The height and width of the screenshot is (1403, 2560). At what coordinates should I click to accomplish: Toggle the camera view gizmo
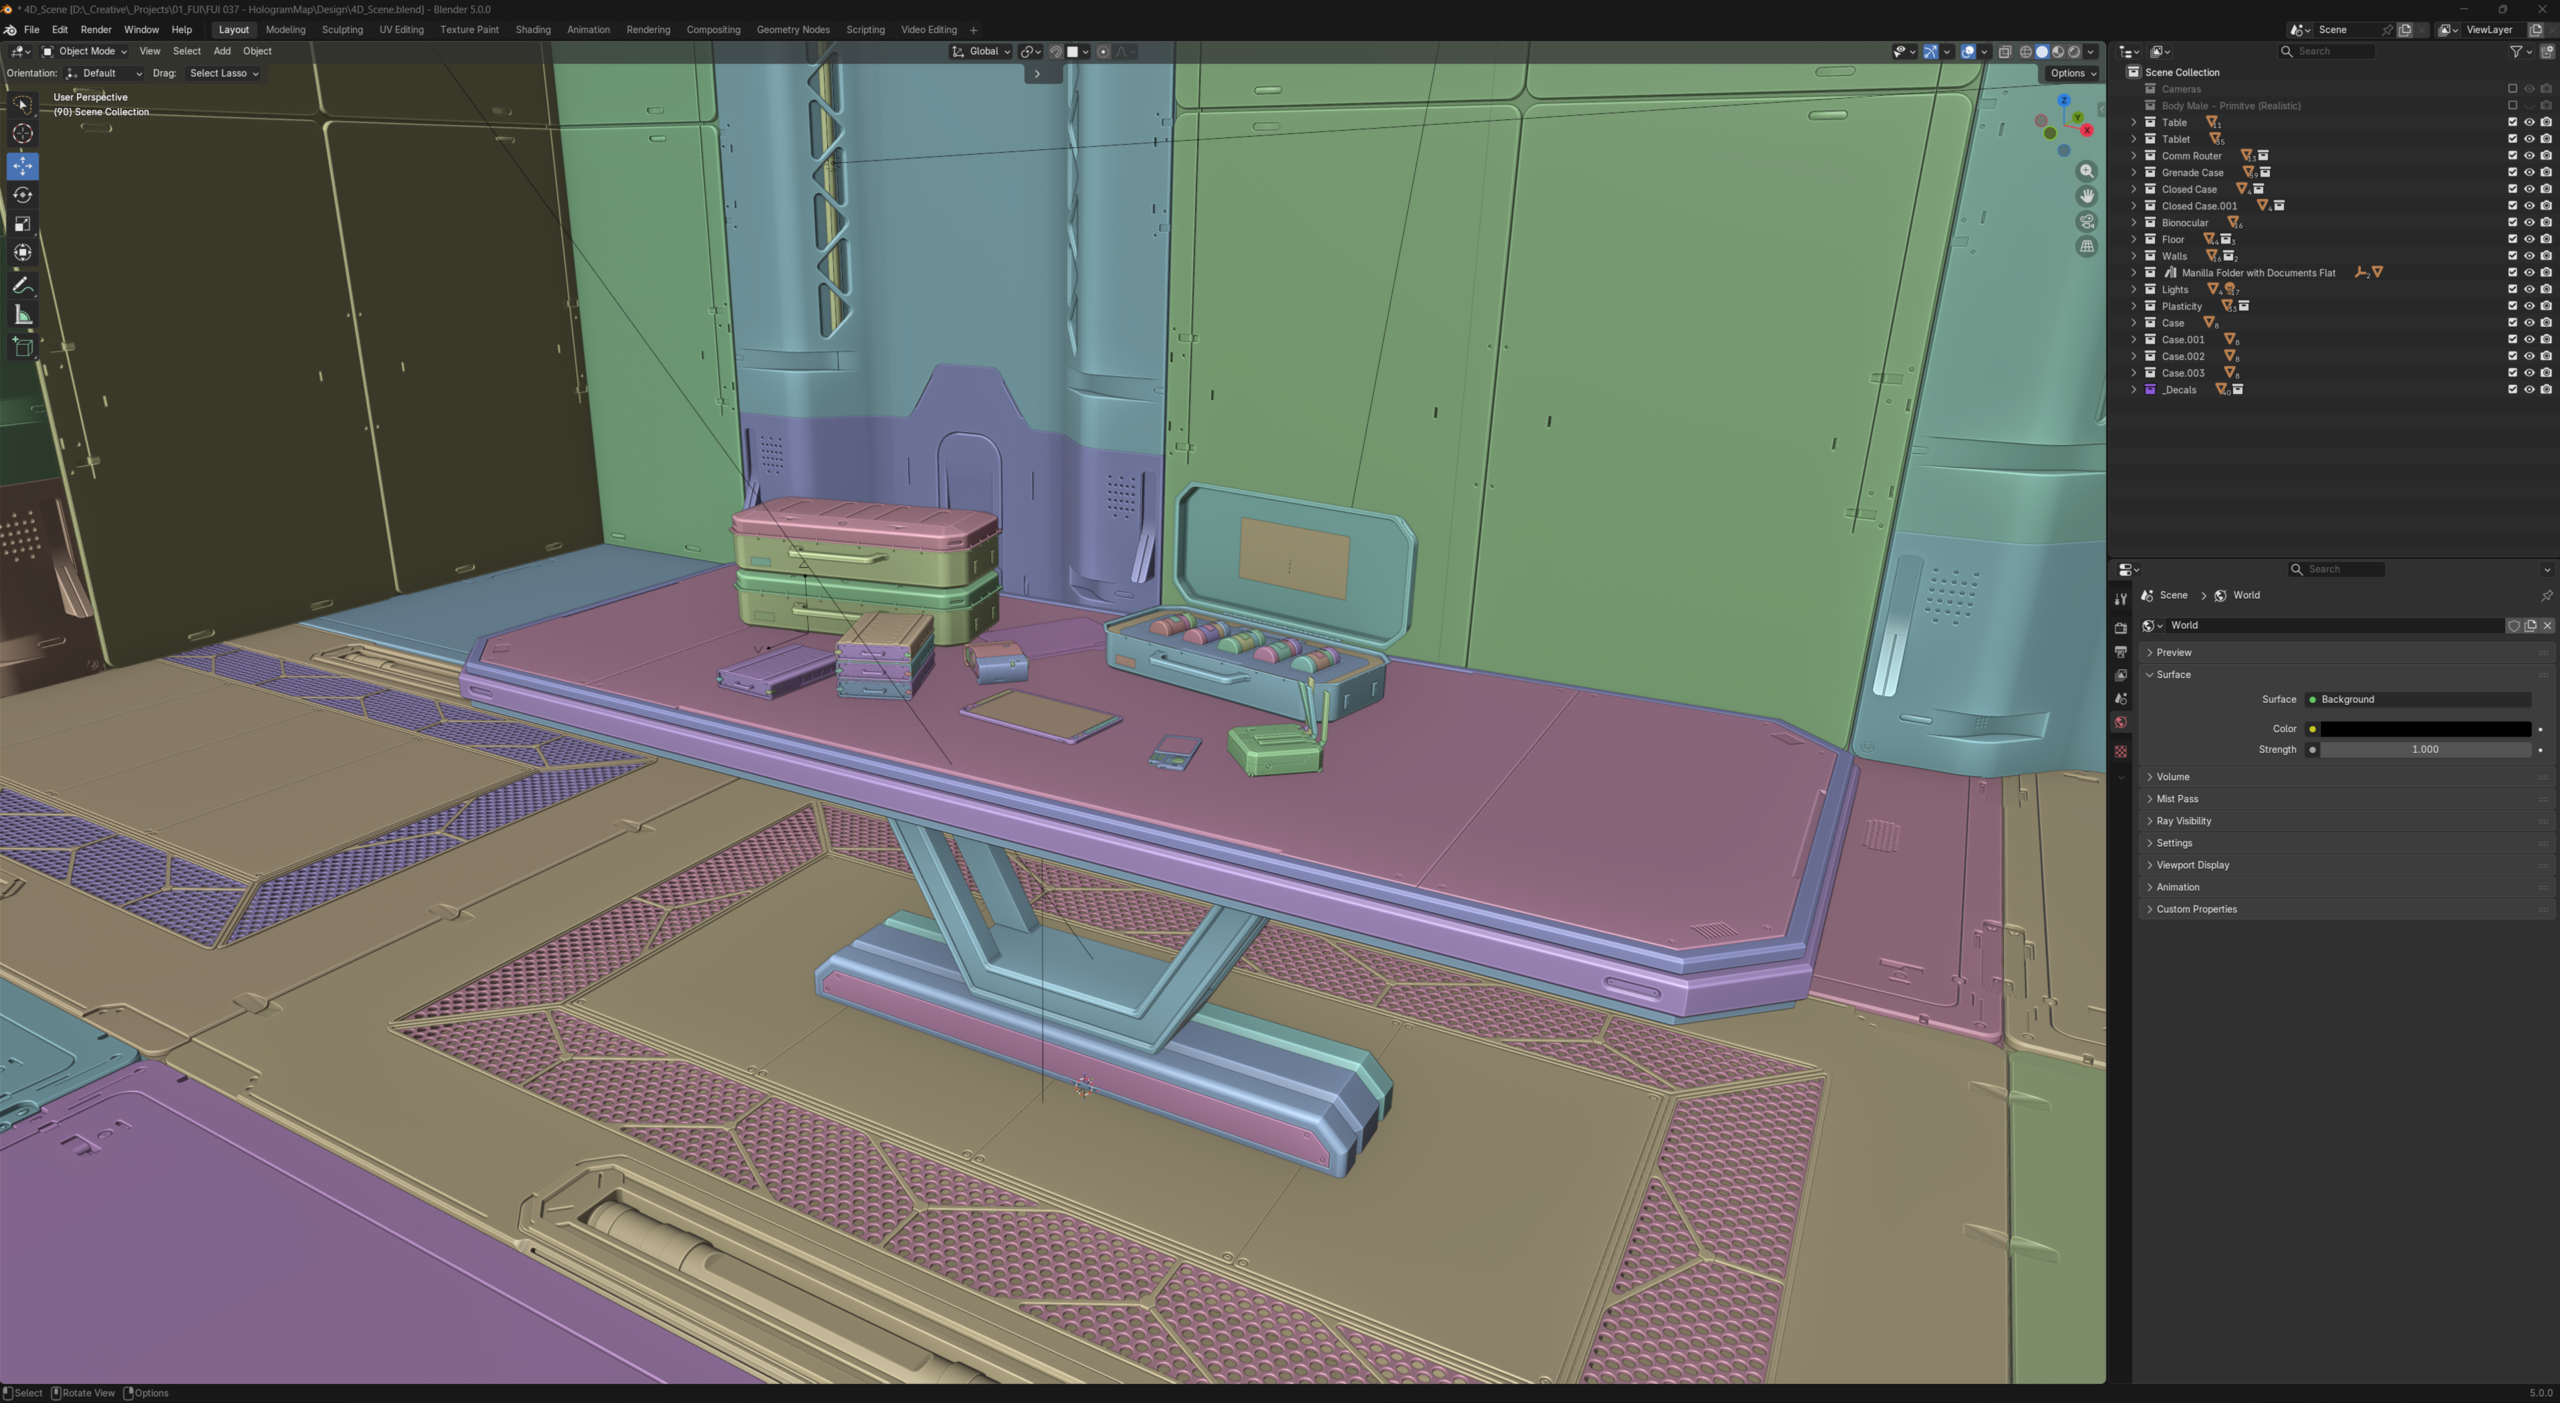pyautogui.click(x=2087, y=221)
